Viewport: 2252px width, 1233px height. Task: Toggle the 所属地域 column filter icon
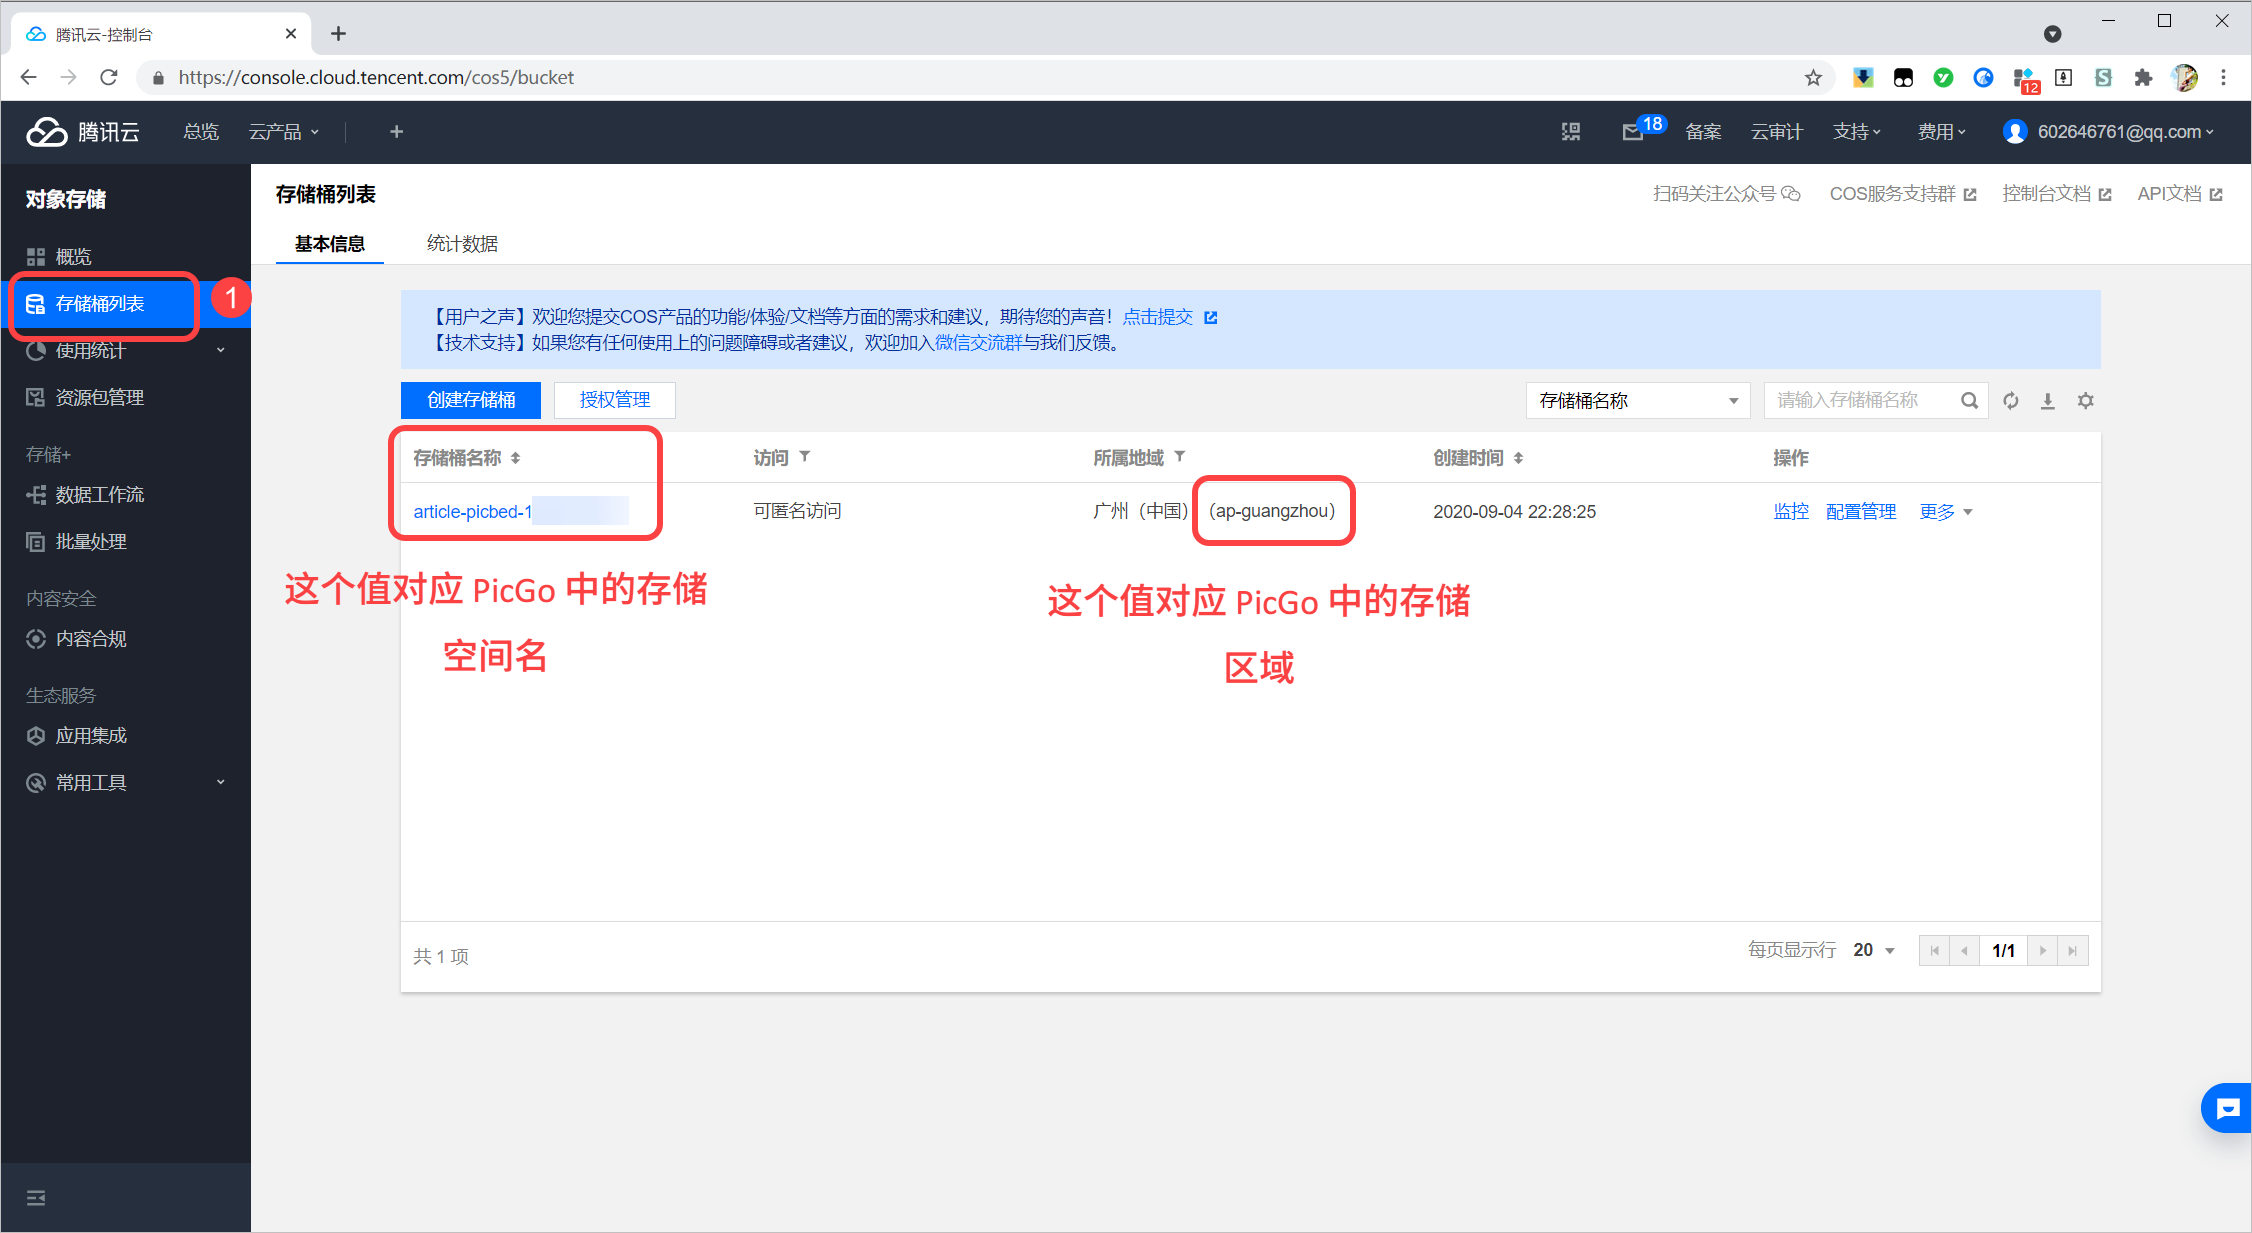[1180, 457]
